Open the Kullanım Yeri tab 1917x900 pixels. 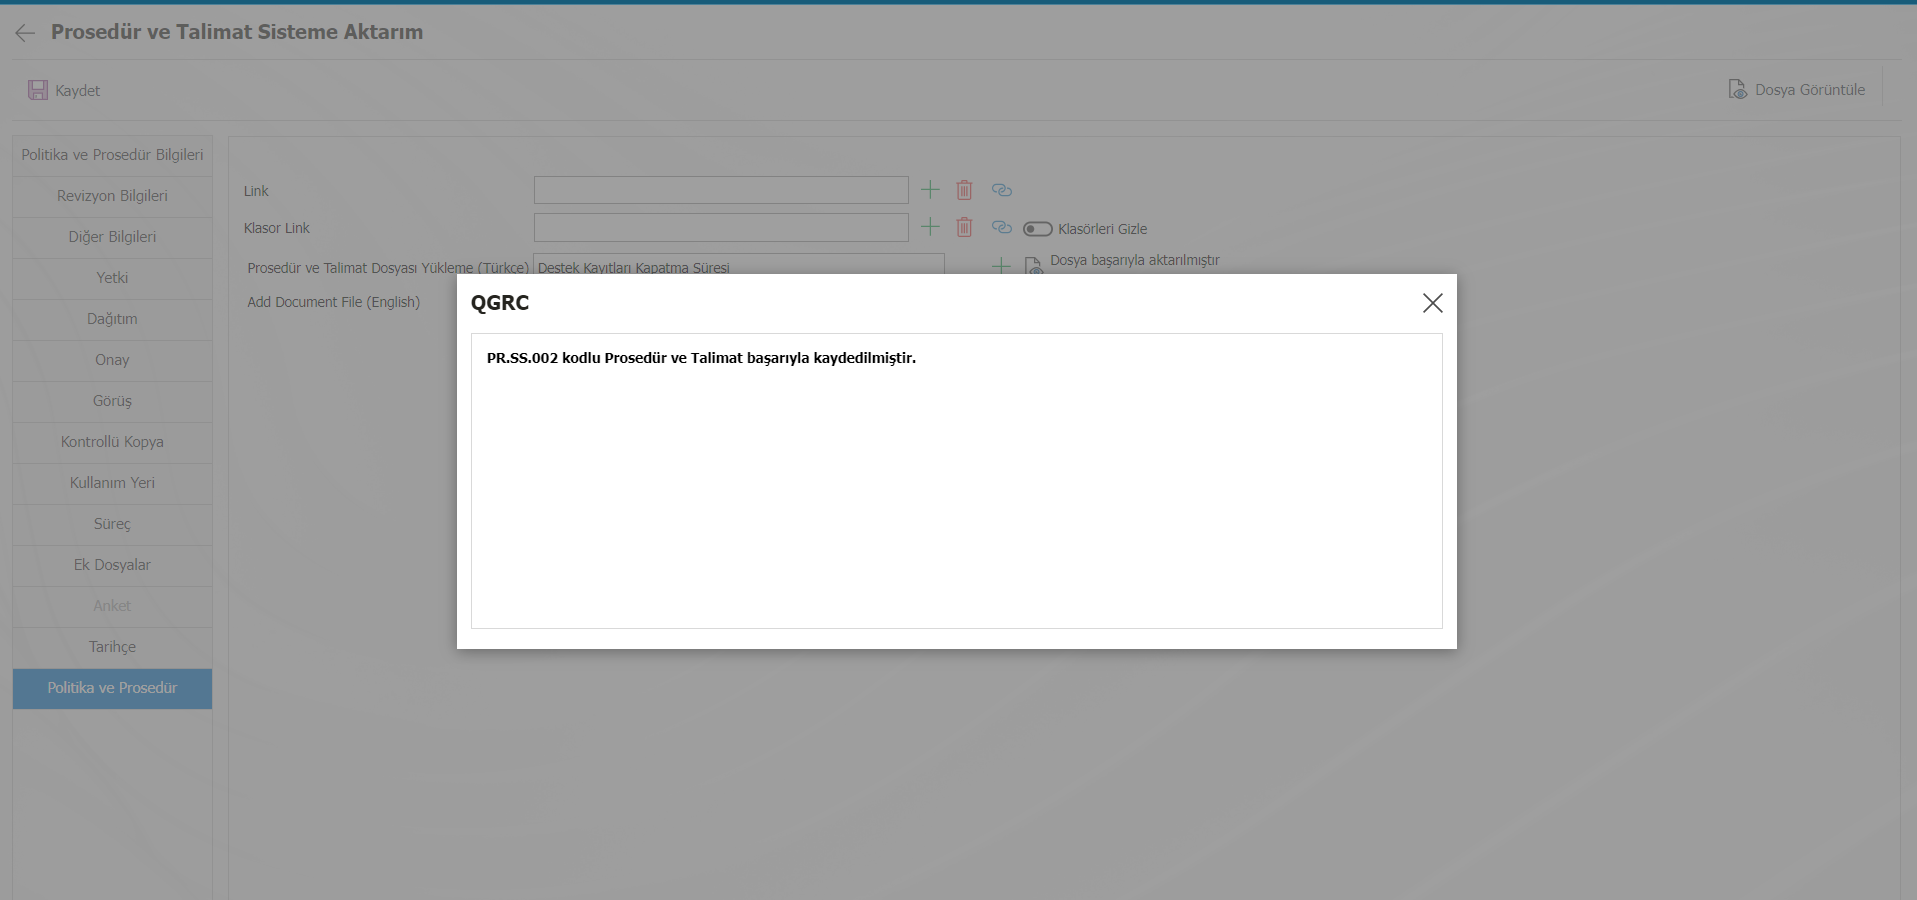pos(112,483)
